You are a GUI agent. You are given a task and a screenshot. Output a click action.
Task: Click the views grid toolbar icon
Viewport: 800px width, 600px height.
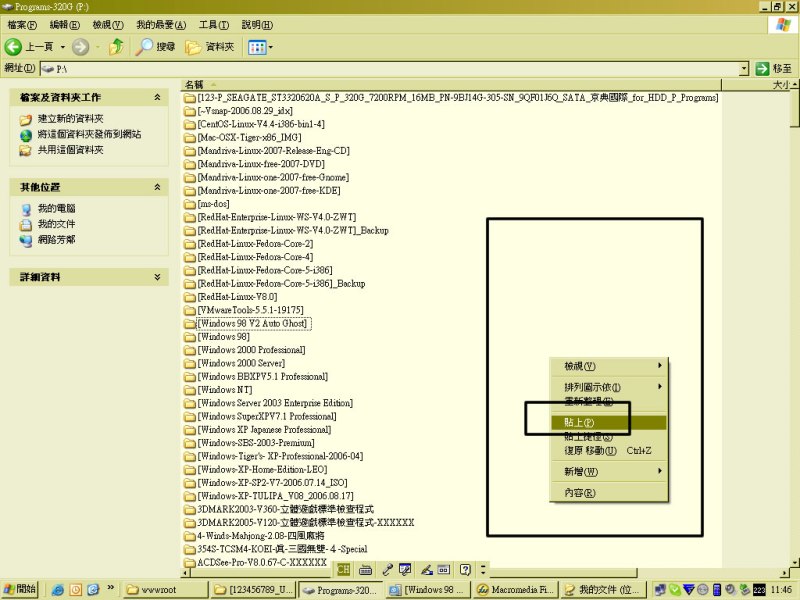coord(256,47)
